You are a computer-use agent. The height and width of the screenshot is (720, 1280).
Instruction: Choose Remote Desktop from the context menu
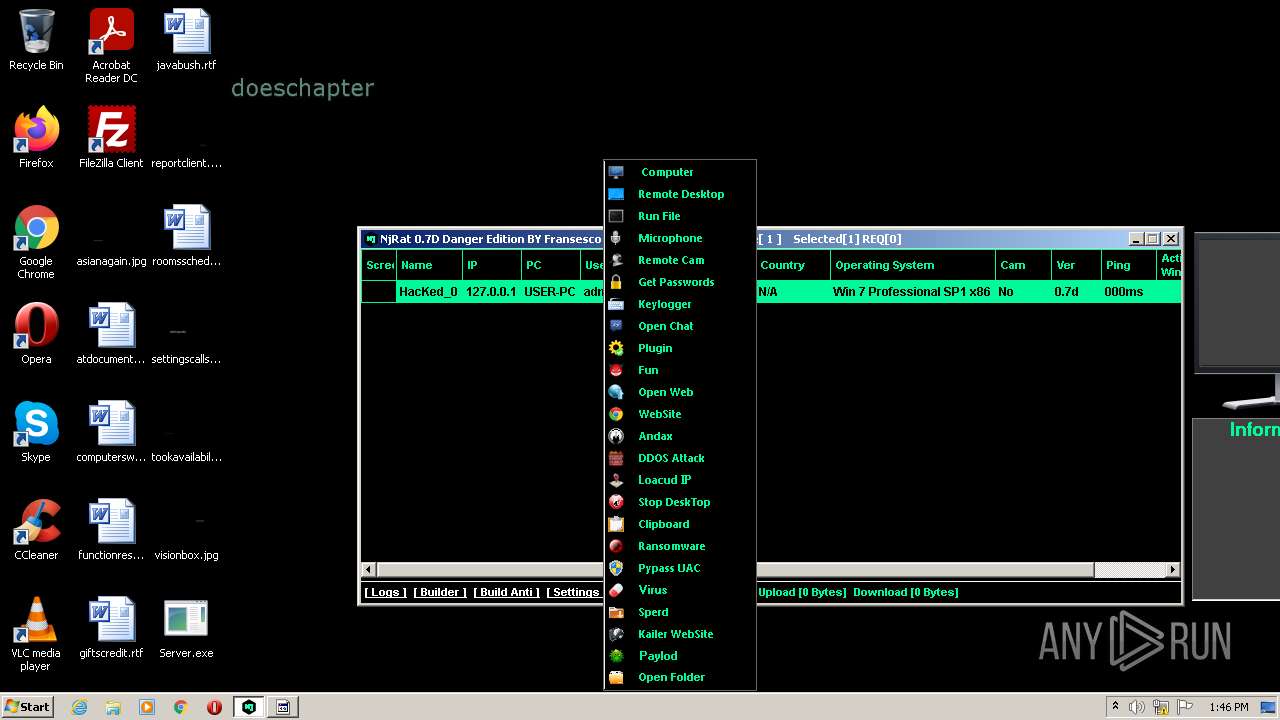[680, 194]
